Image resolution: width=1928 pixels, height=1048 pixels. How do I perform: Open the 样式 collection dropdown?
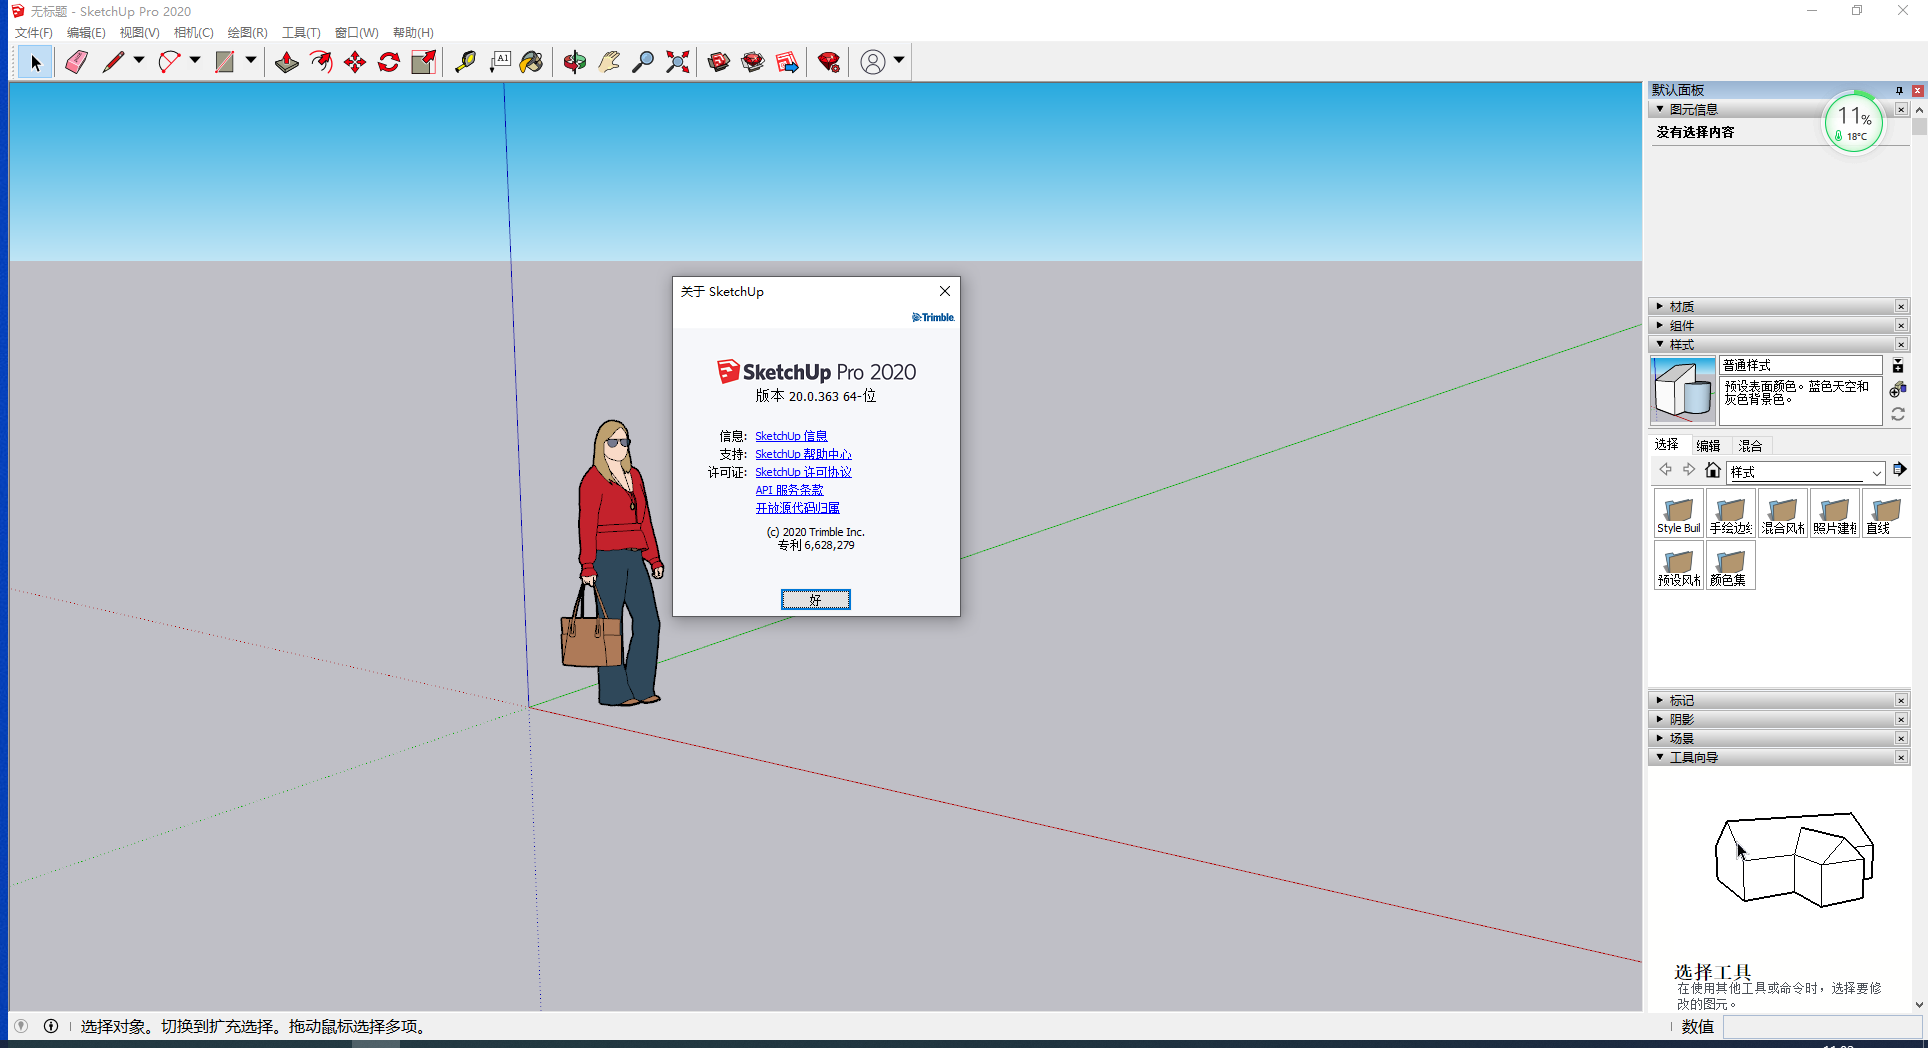point(1806,472)
